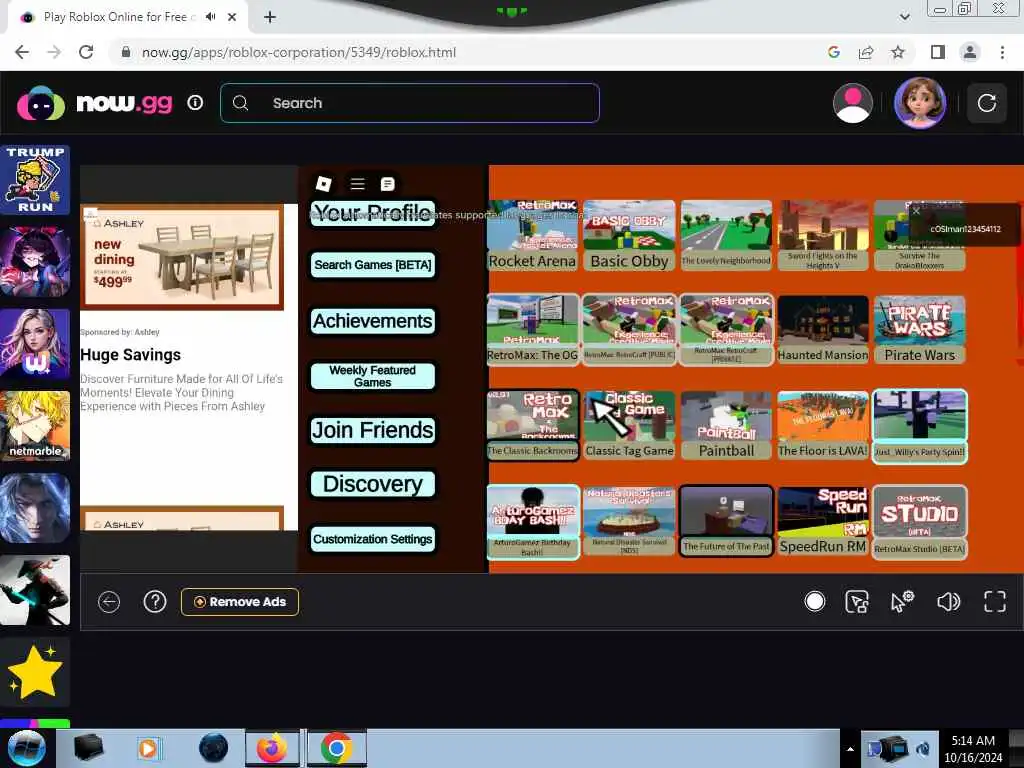This screenshot has height=768, width=1024.
Task: Click the now.gg logo
Action: [x=95, y=103]
